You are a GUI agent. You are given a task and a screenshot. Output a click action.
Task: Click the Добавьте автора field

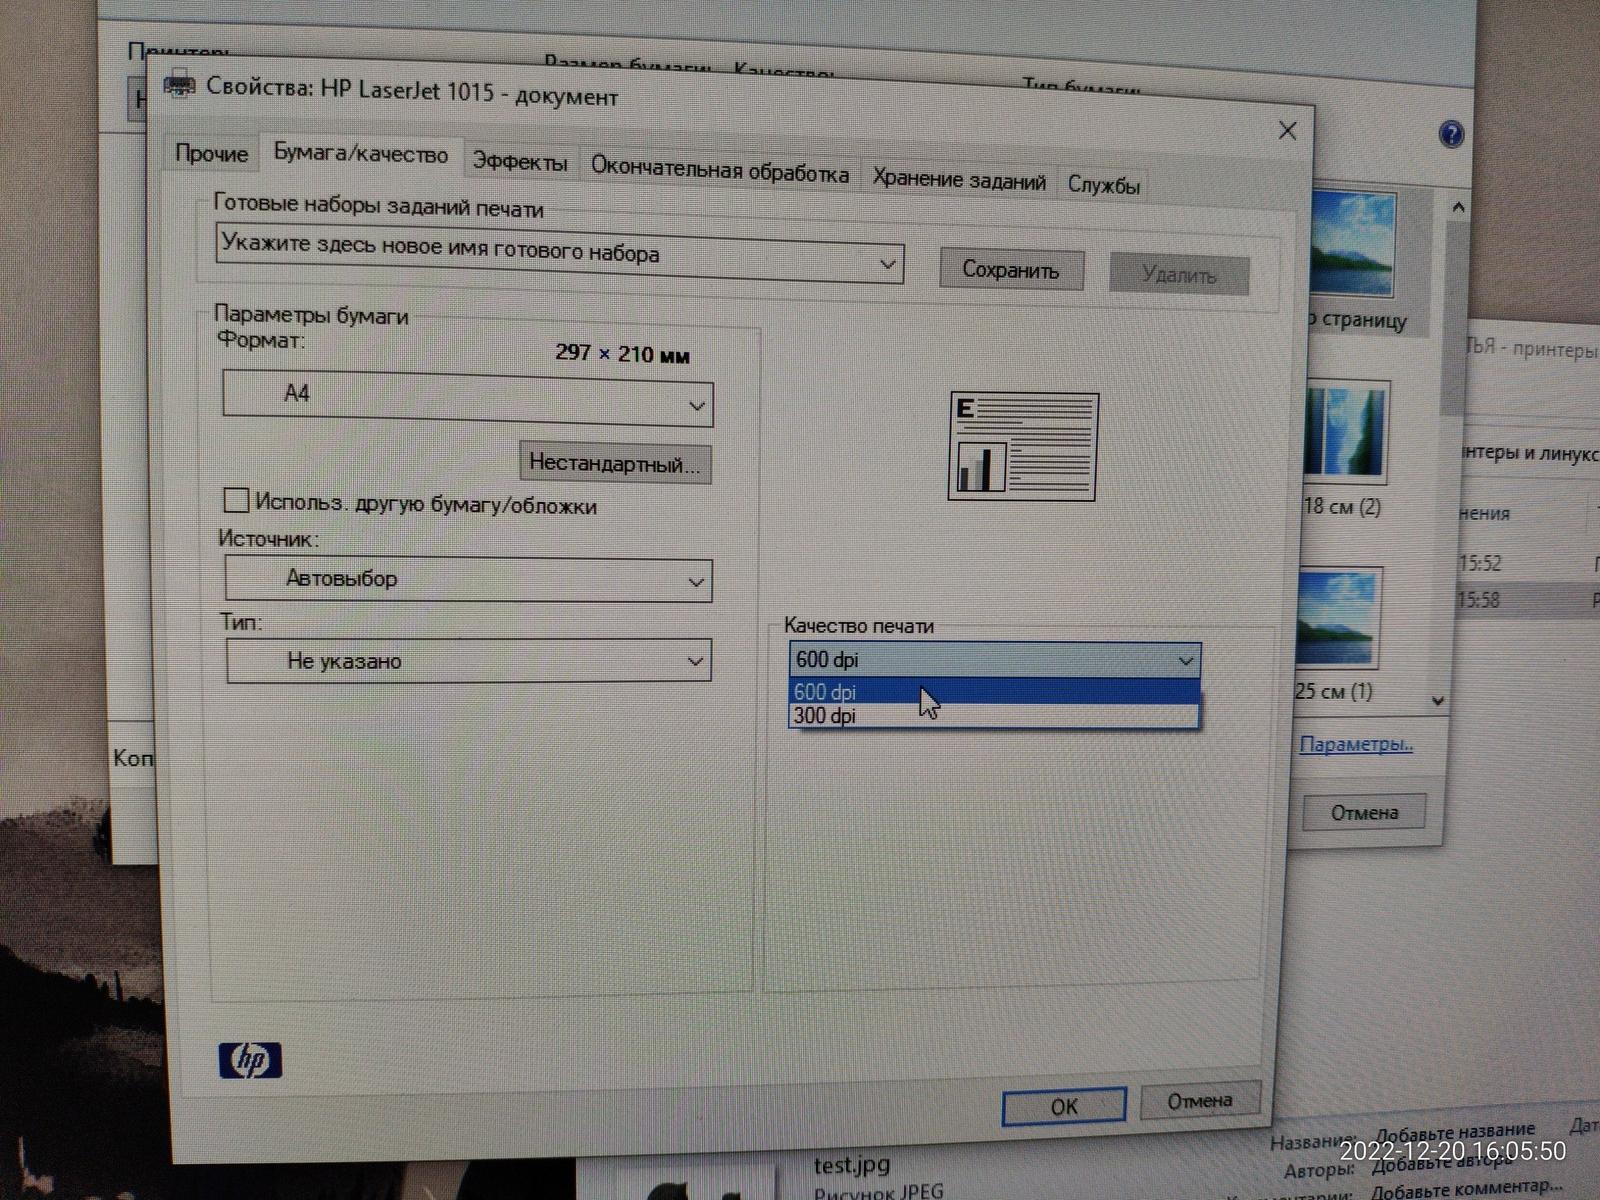pos(1442,1162)
